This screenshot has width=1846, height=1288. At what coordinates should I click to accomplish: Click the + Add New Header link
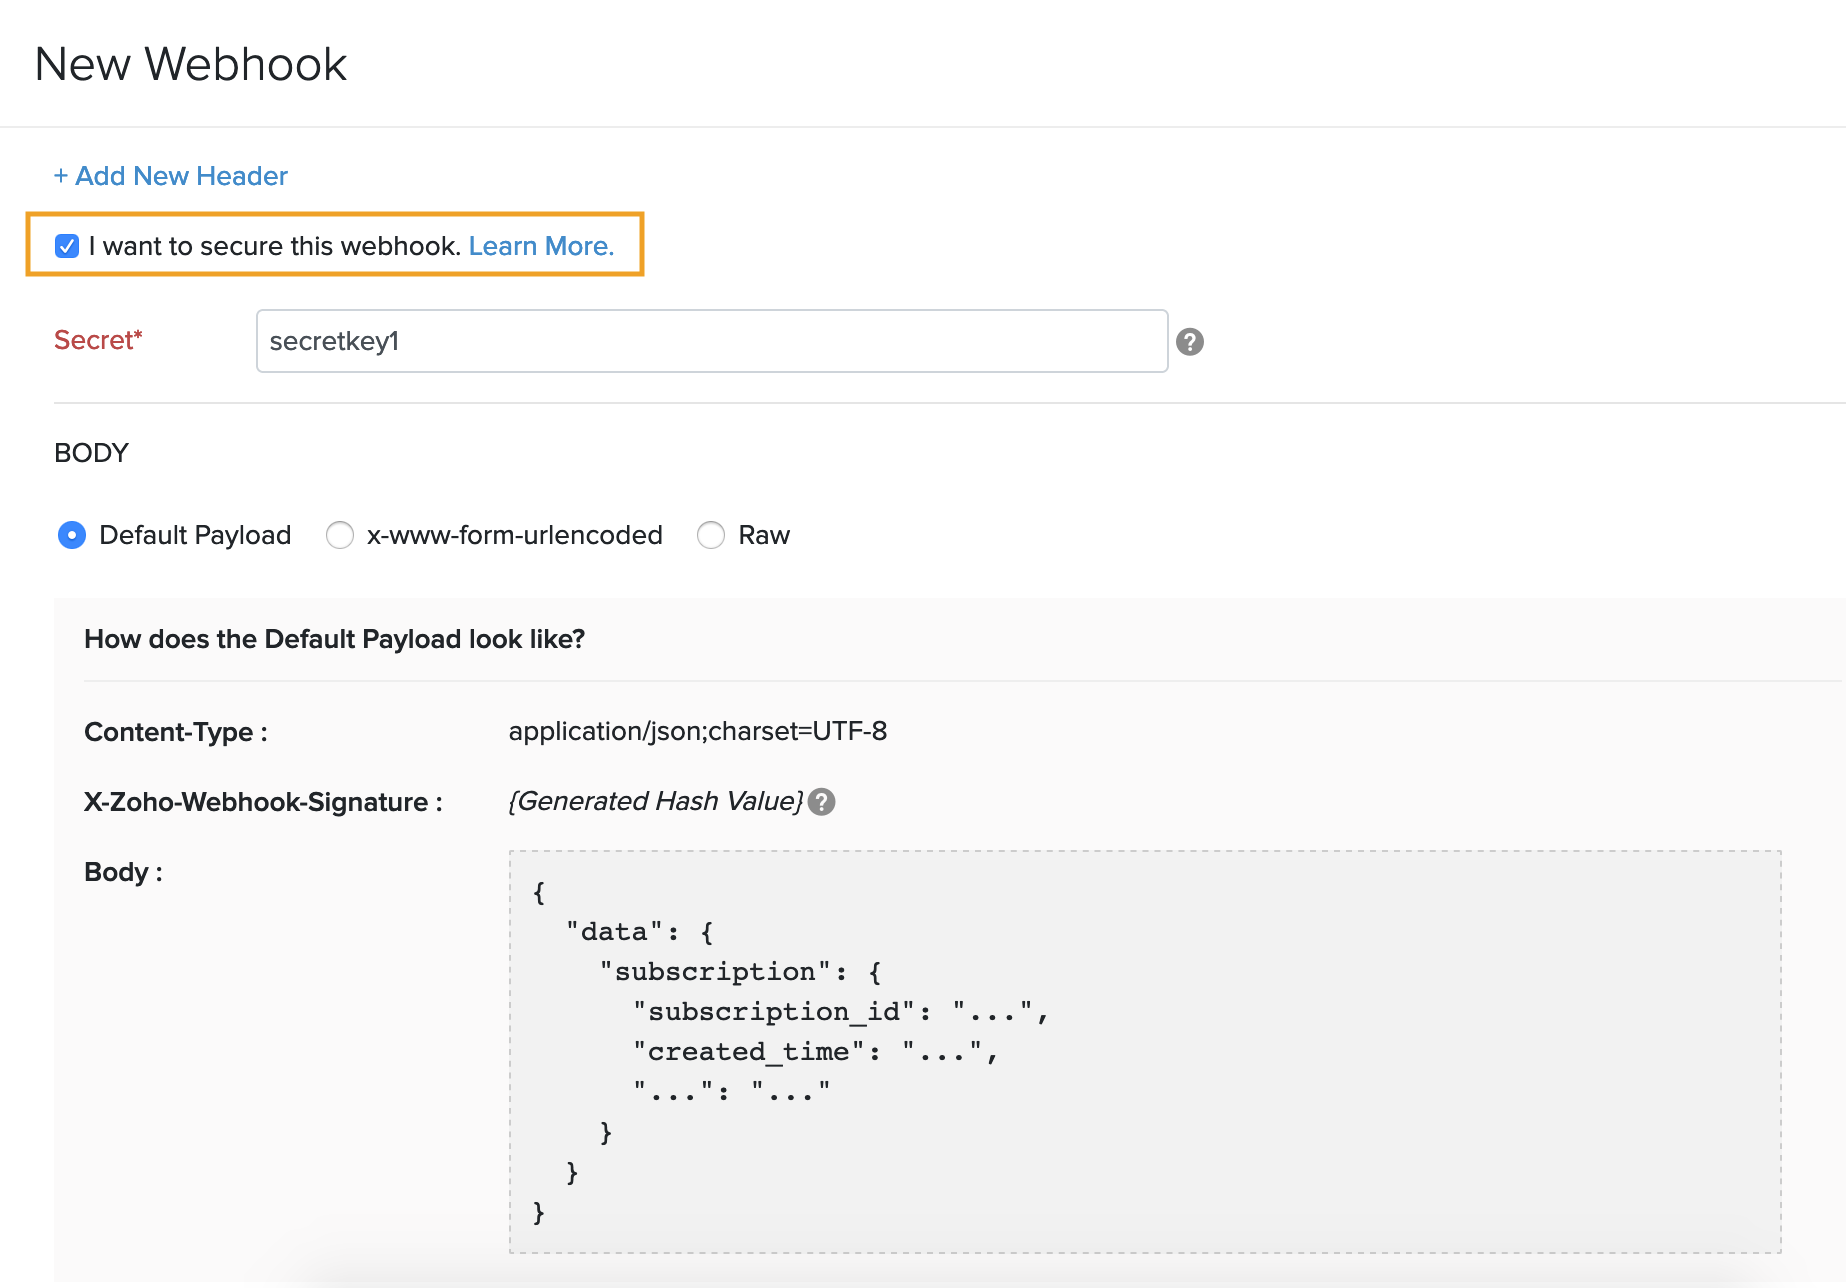[171, 176]
